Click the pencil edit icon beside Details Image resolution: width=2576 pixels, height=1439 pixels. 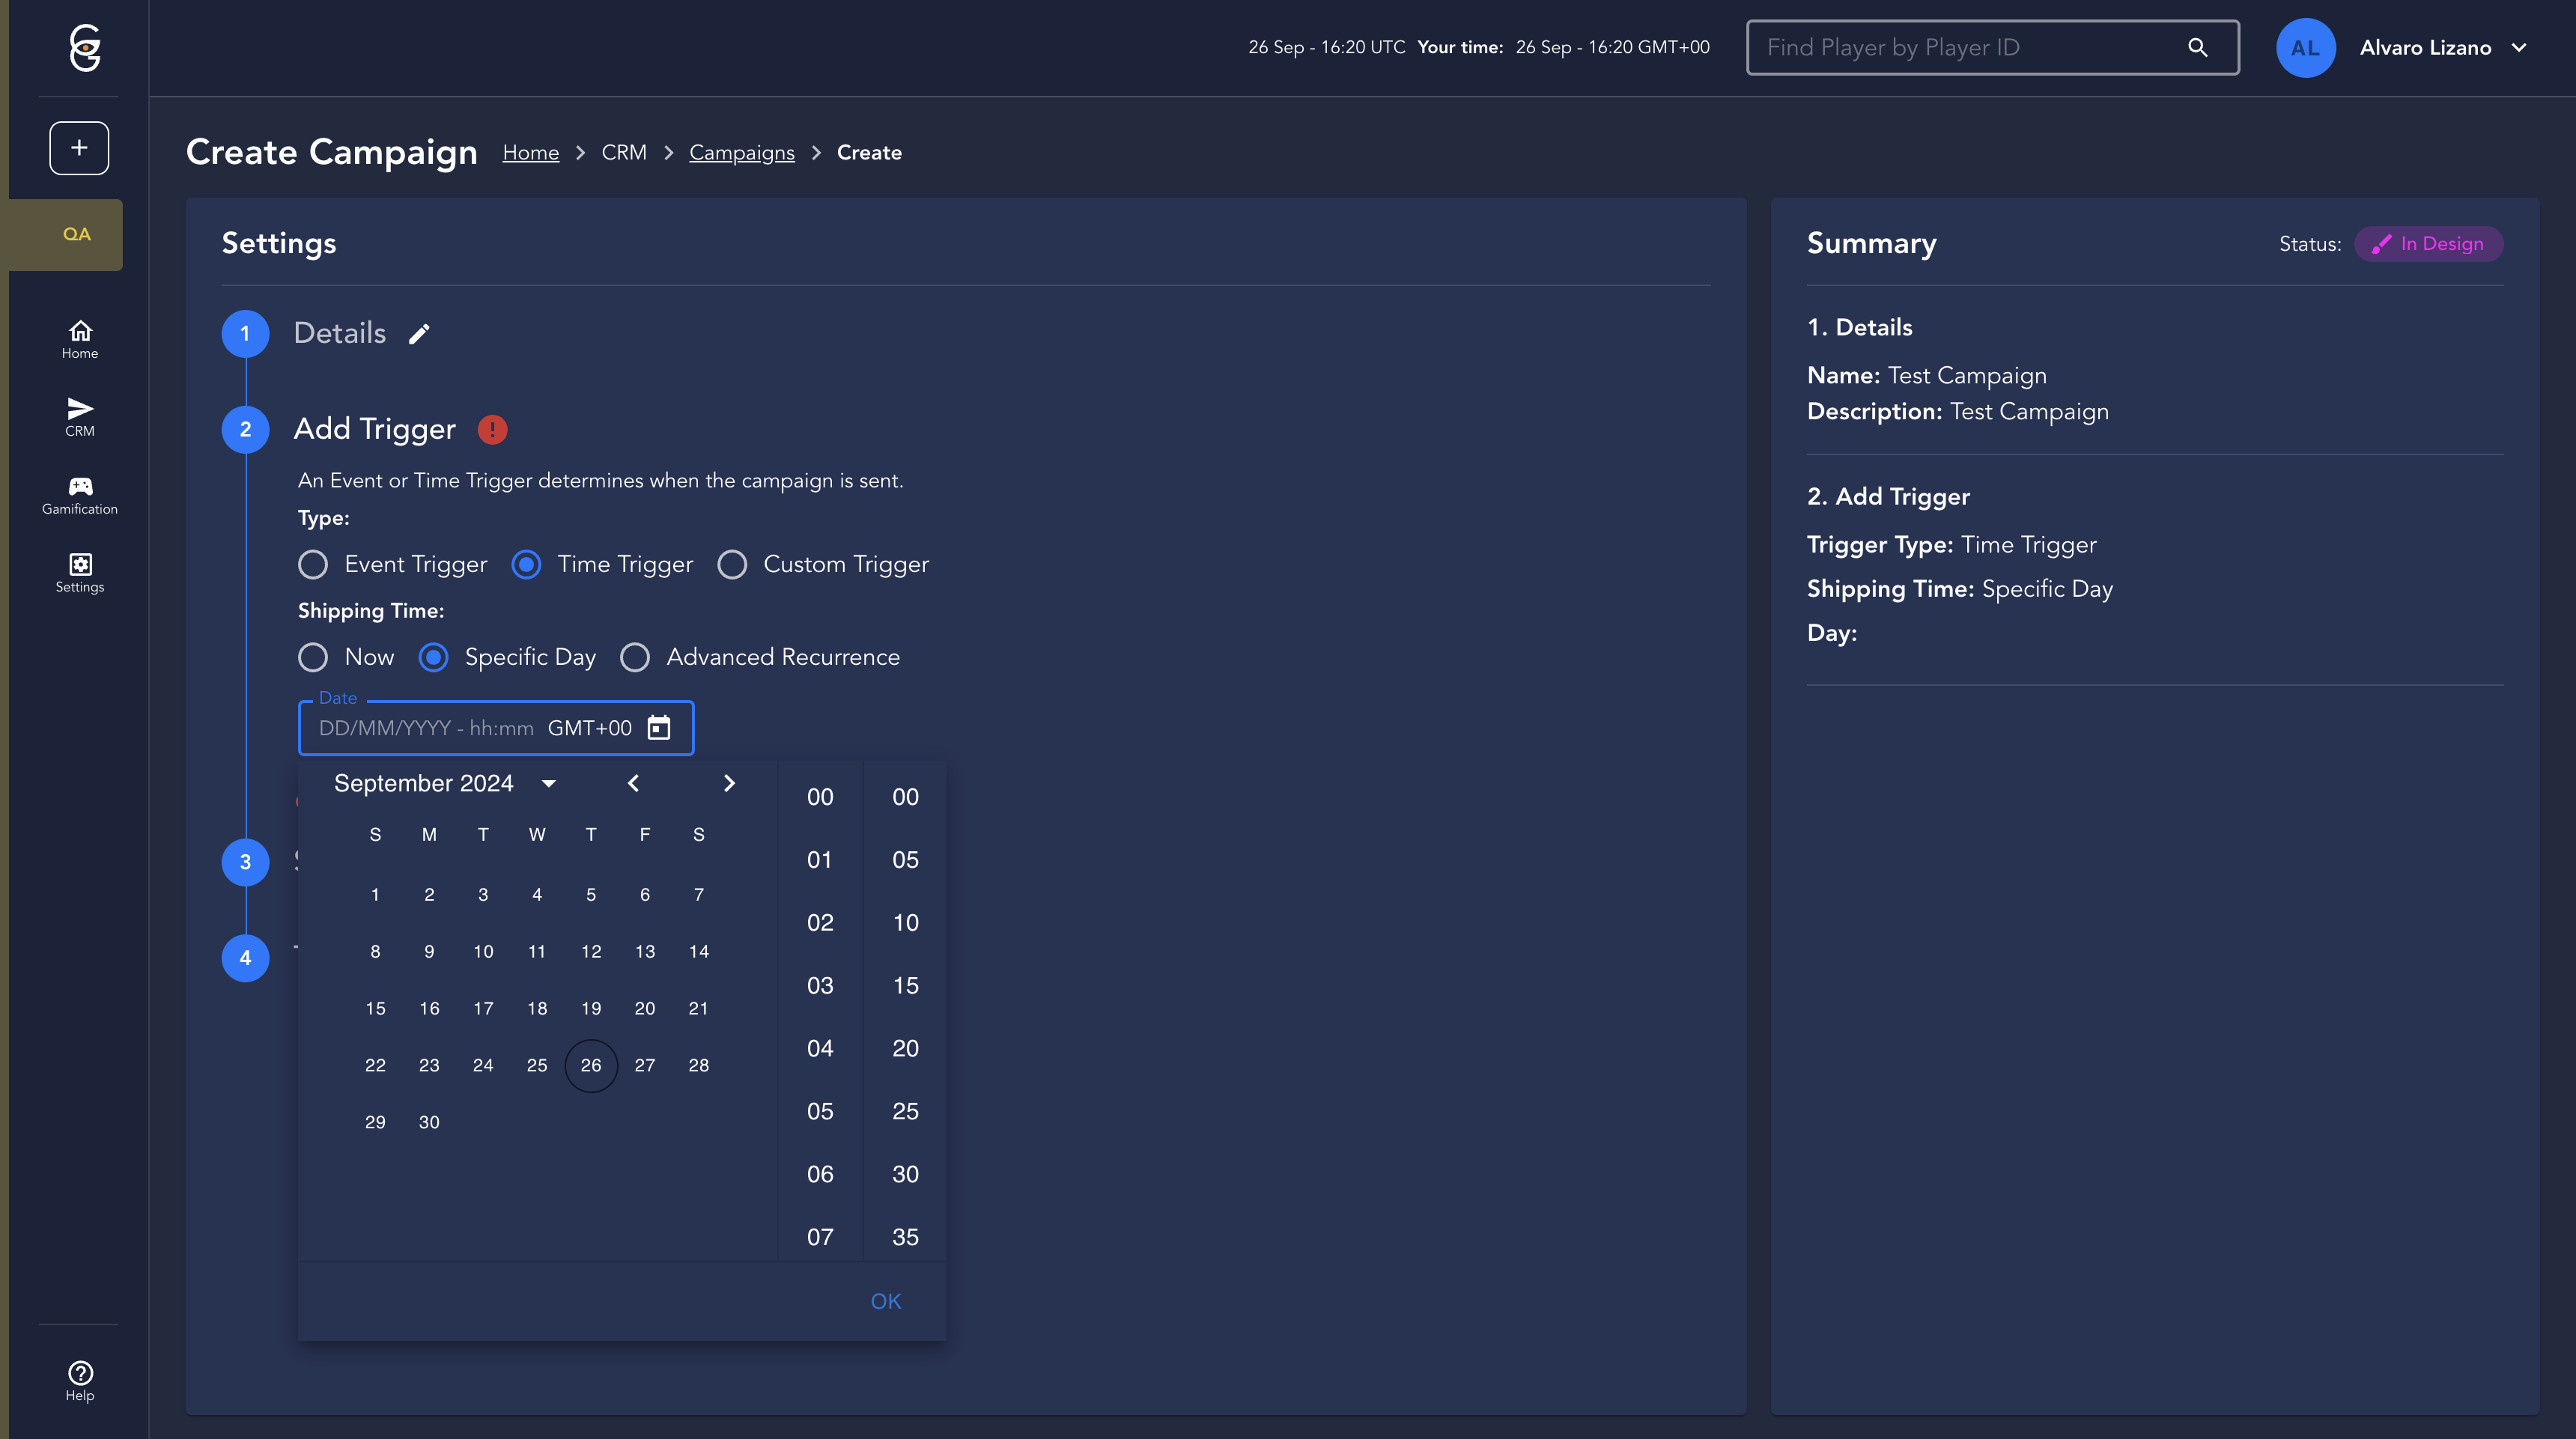[x=419, y=334]
